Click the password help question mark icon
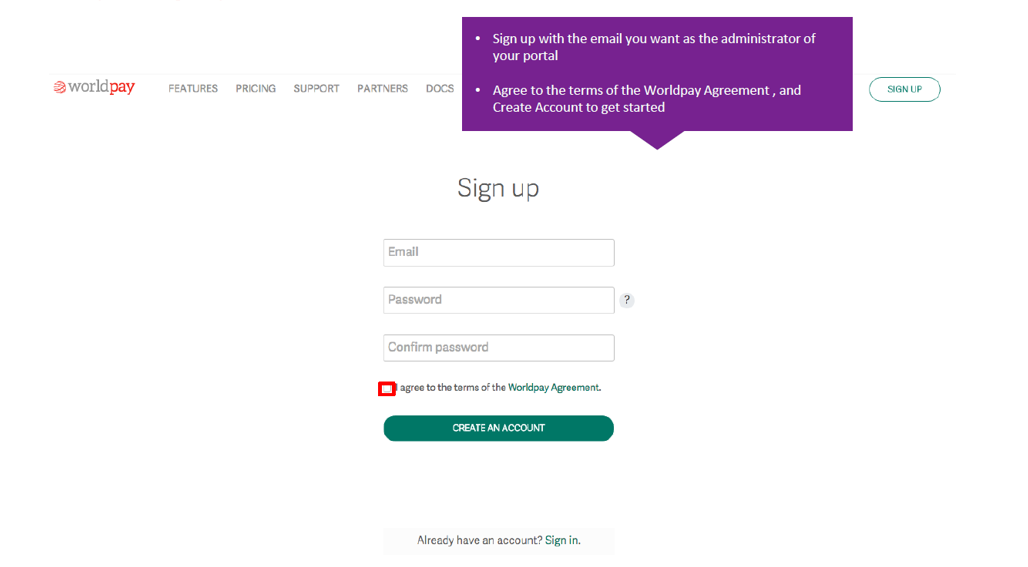Image resolution: width=1028 pixels, height=567 pixels. [x=627, y=300]
